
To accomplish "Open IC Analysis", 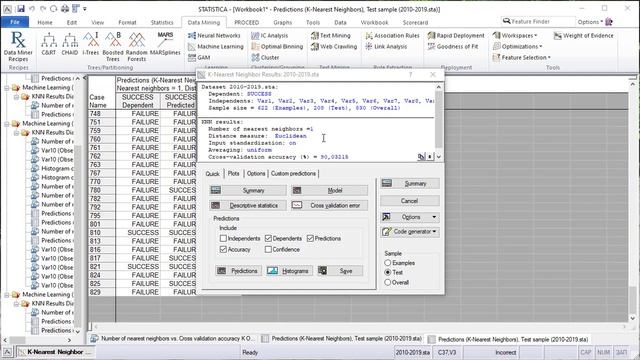I will (x=269, y=36).
